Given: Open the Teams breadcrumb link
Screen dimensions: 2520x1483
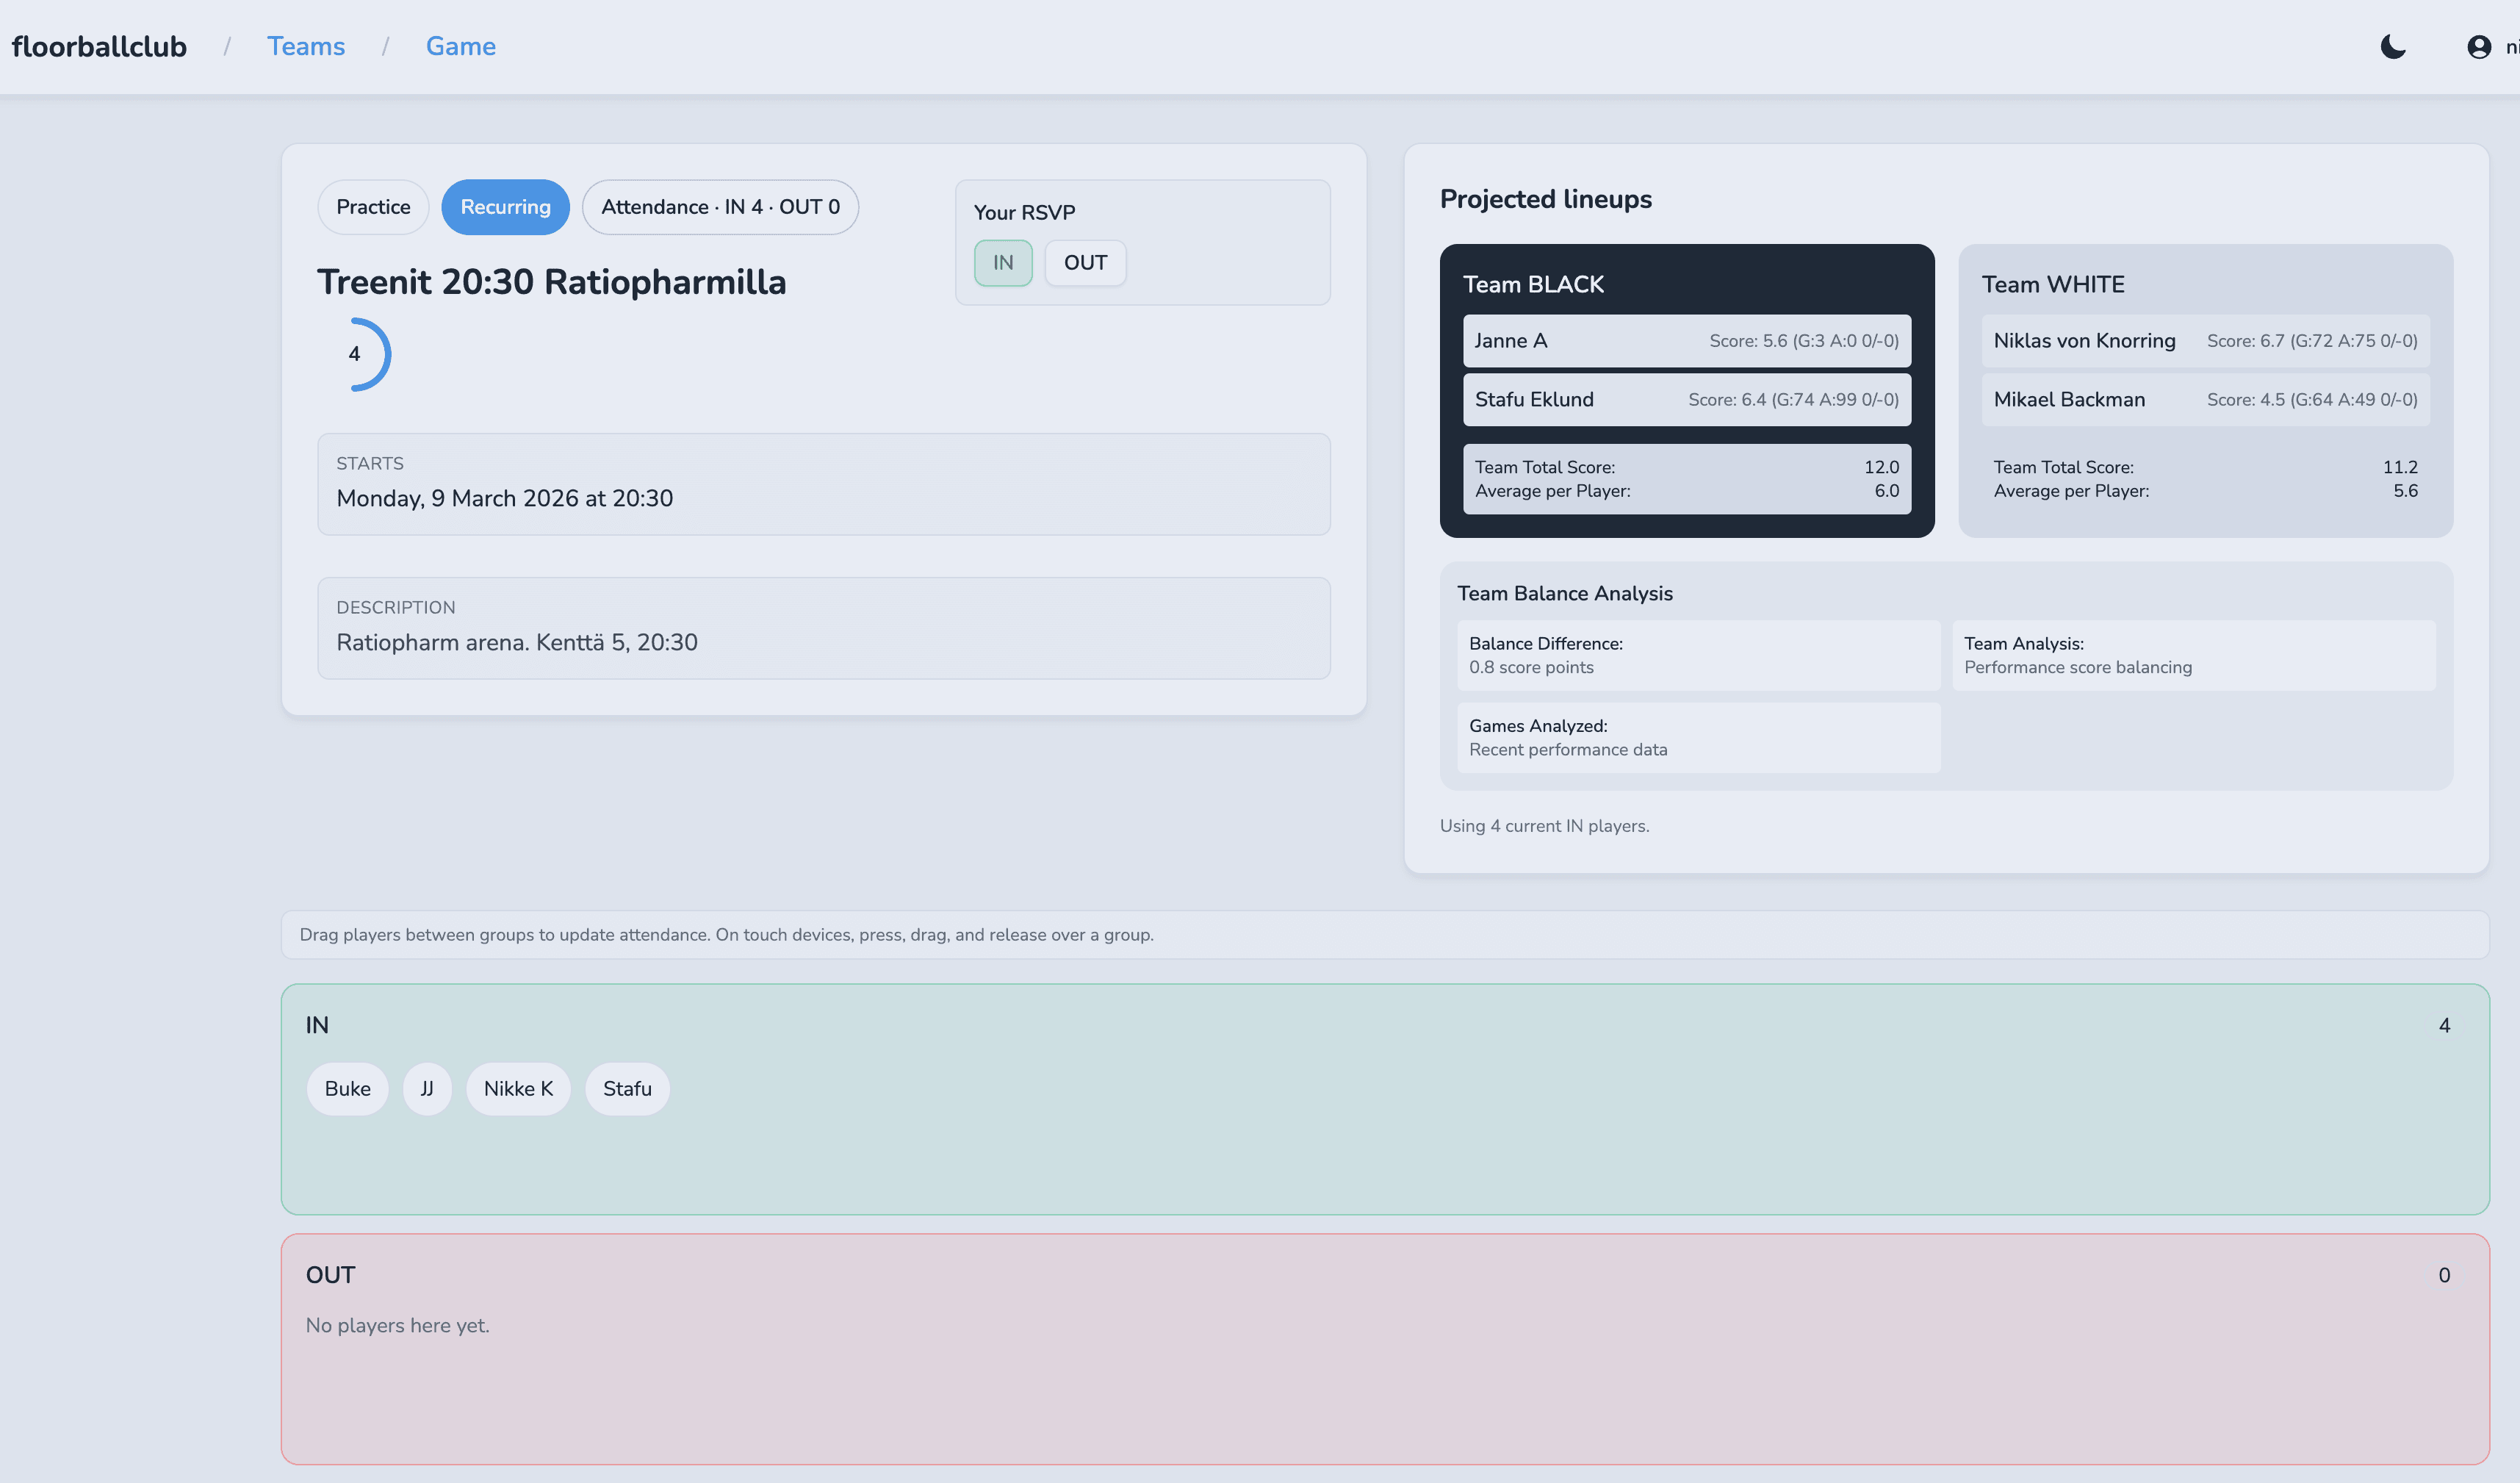Looking at the screenshot, I should coord(305,47).
